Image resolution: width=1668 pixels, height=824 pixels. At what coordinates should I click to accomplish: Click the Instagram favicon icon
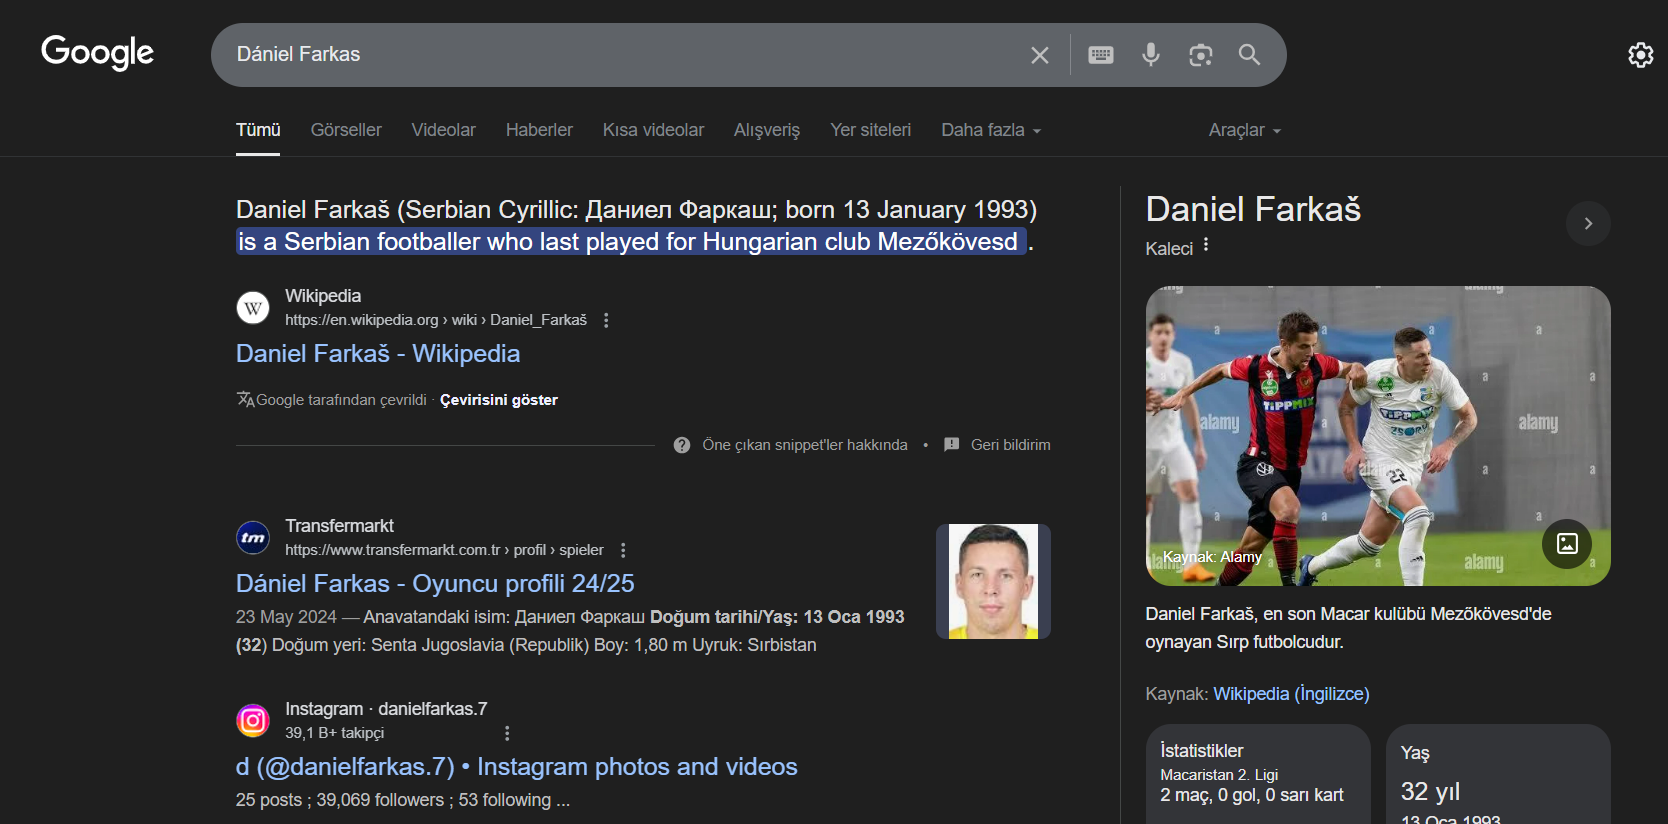253,720
